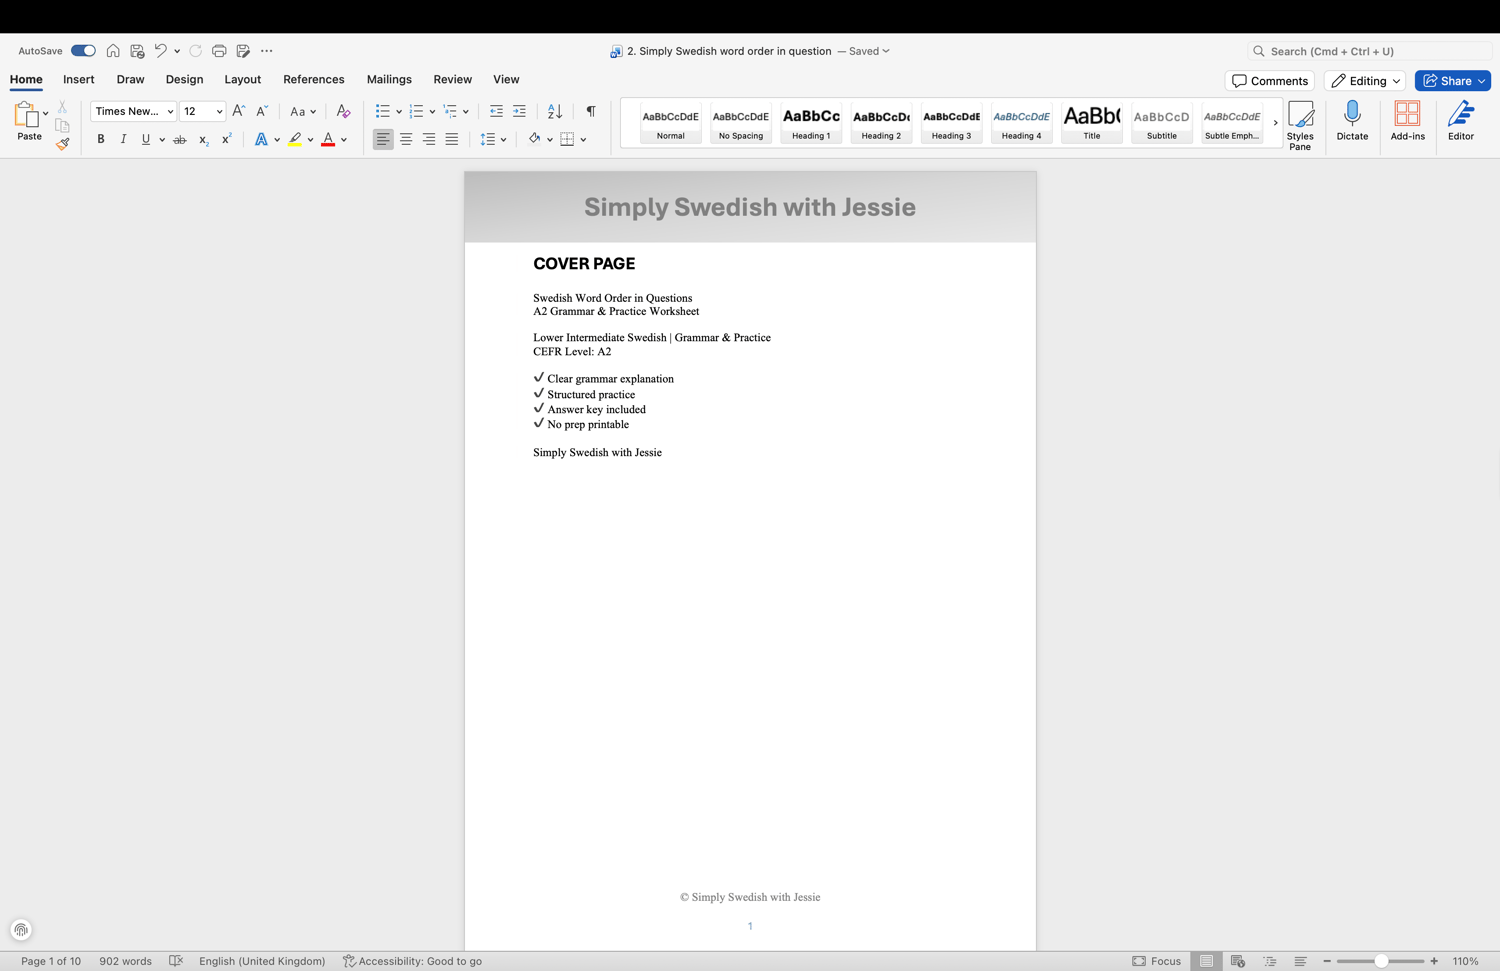Insert a numbered list
Screen dimensions: 1500x971
coord(416,111)
